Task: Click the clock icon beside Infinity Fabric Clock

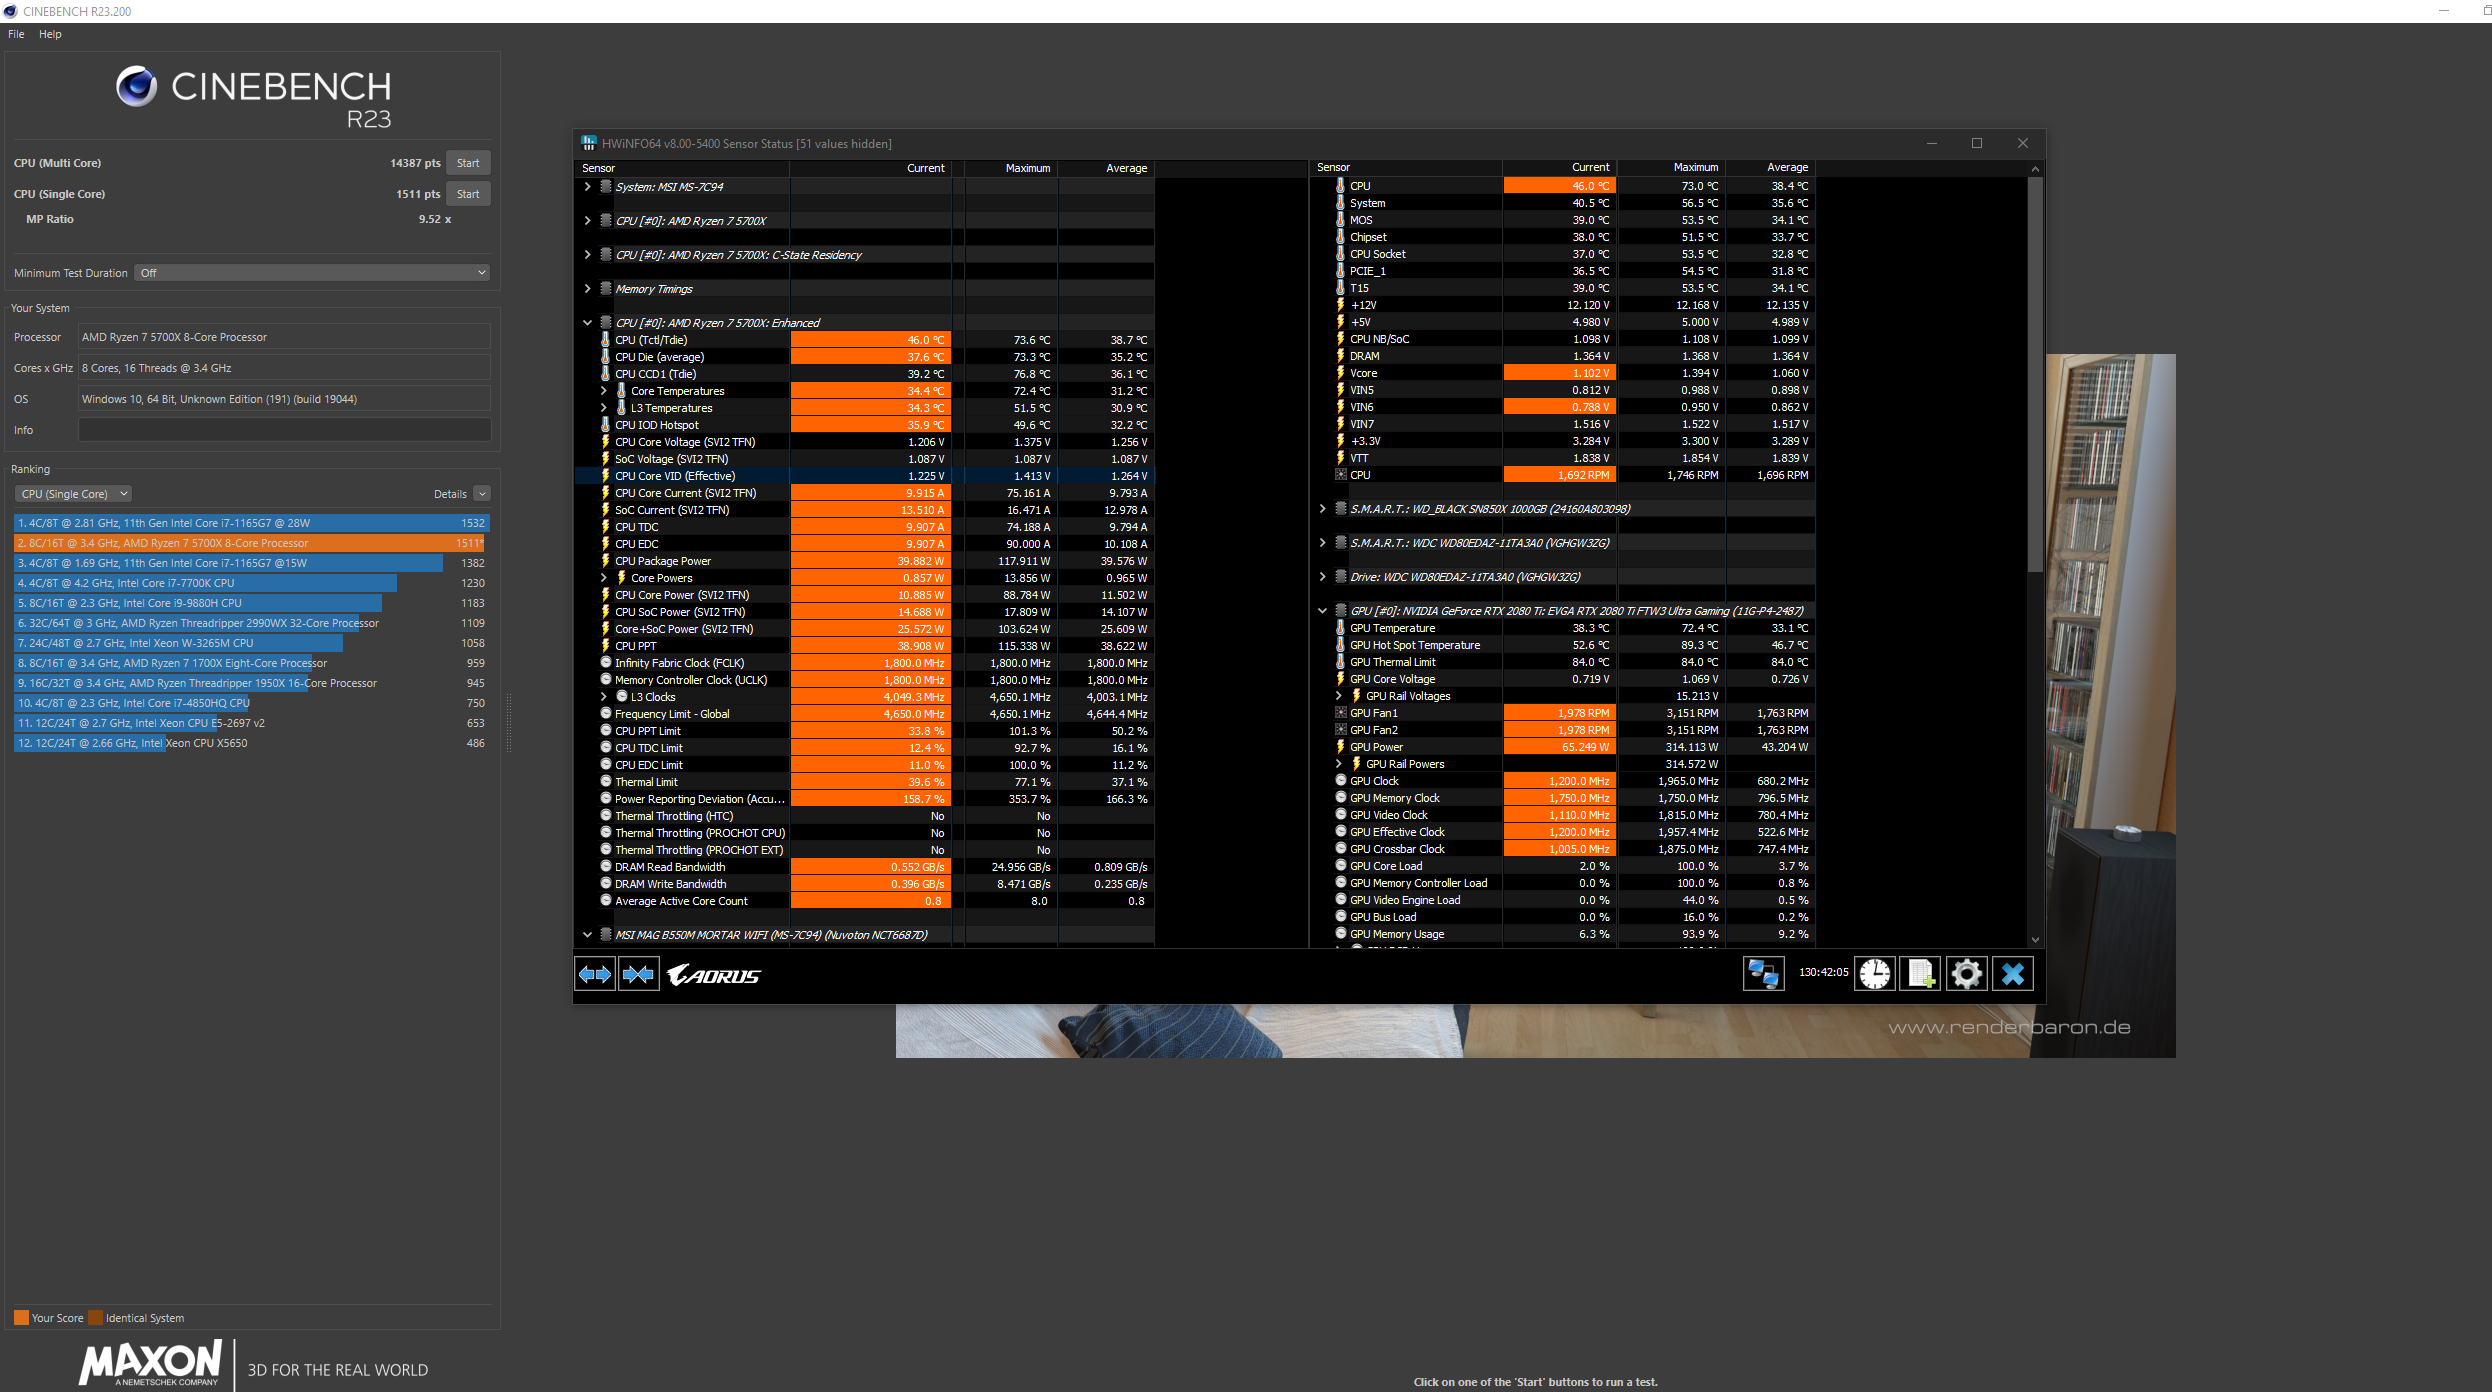Action: click(x=606, y=662)
